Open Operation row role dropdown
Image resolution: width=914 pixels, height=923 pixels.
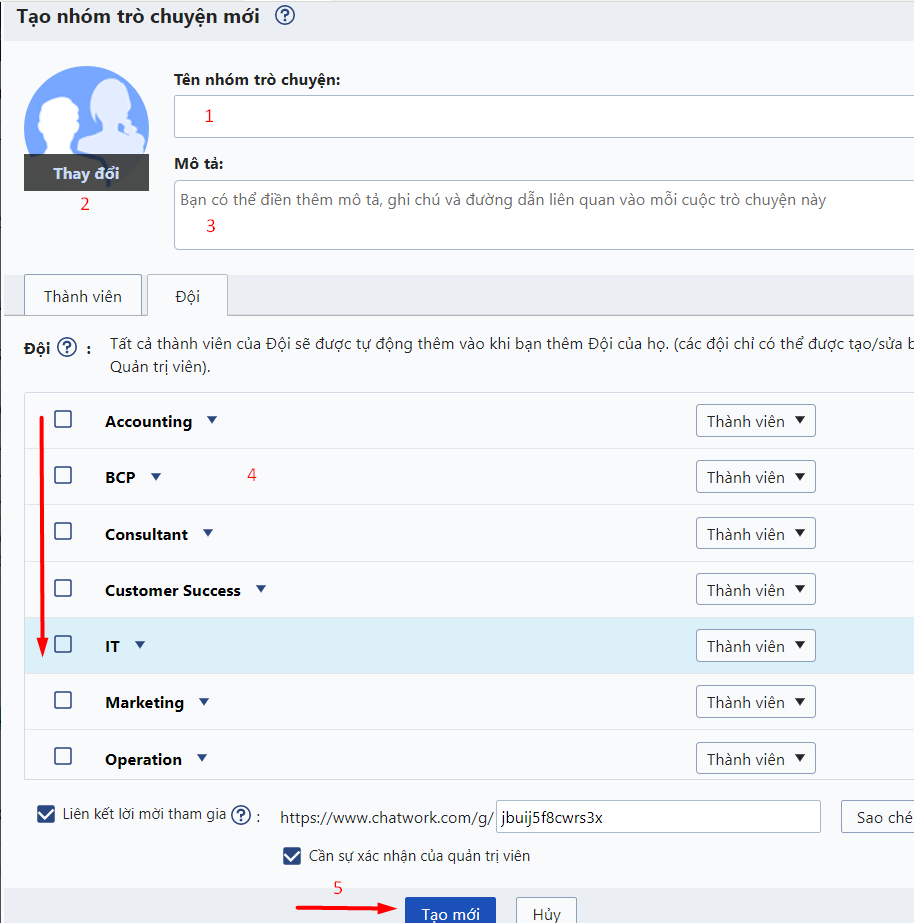pos(756,758)
